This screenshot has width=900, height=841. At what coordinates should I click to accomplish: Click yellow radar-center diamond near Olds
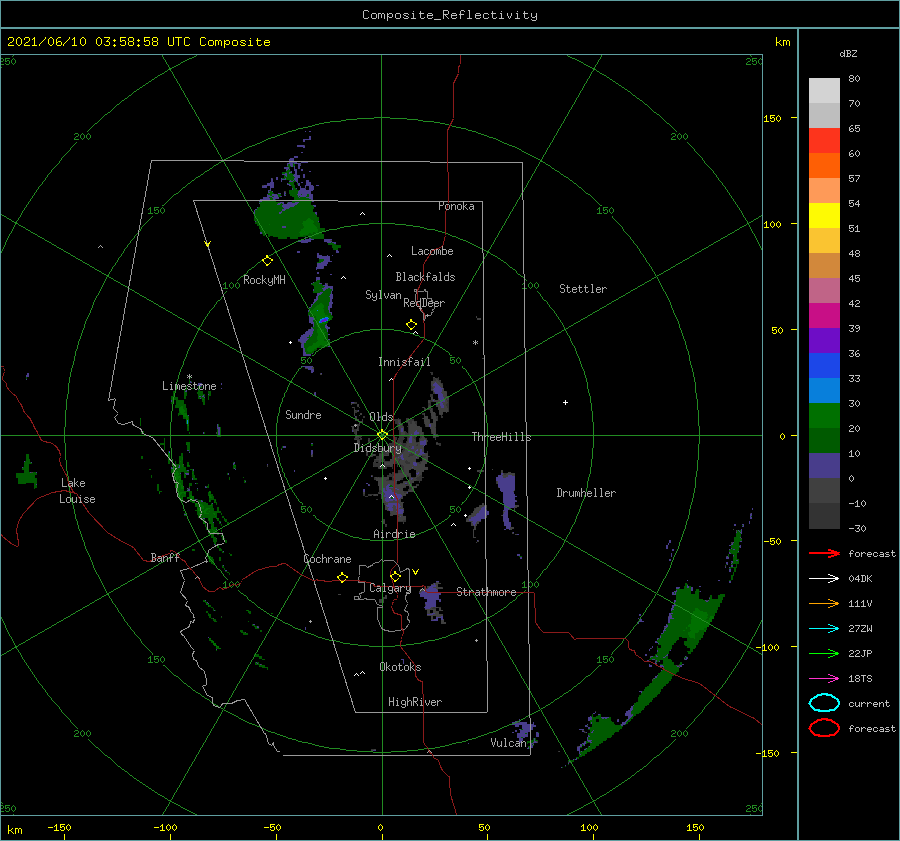pos(382,435)
